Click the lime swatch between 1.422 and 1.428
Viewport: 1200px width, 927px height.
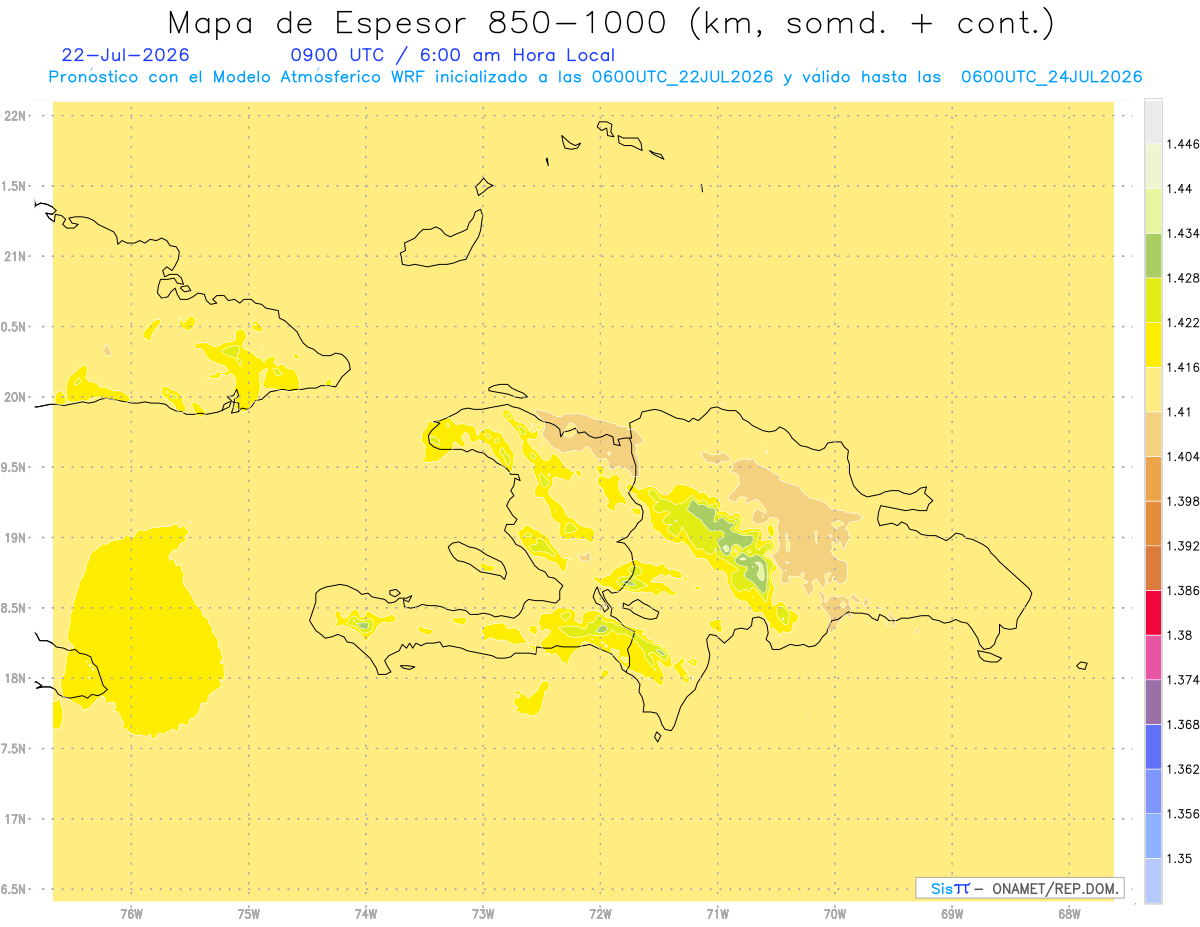(x=1153, y=300)
